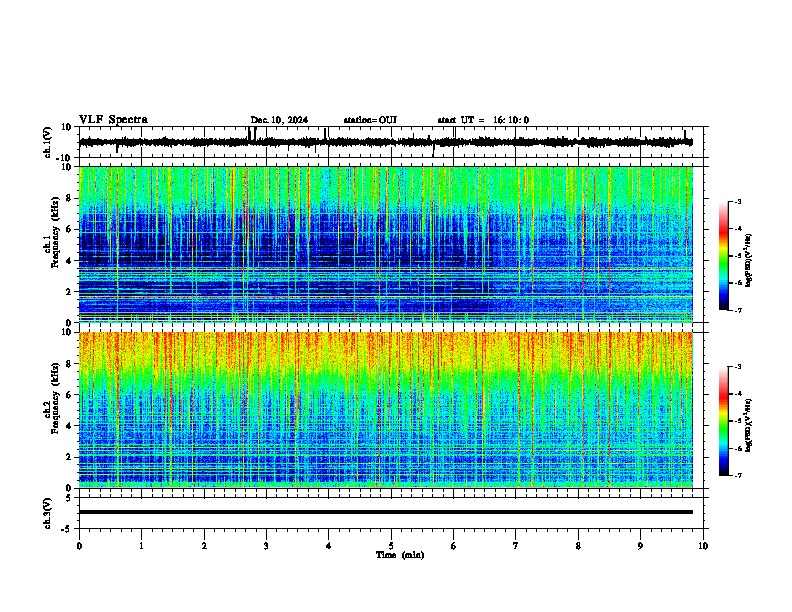The height and width of the screenshot is (612, 792).
Task: Click time axis tick label "4"
Action: pyautogui.click(x=329, y=546)
